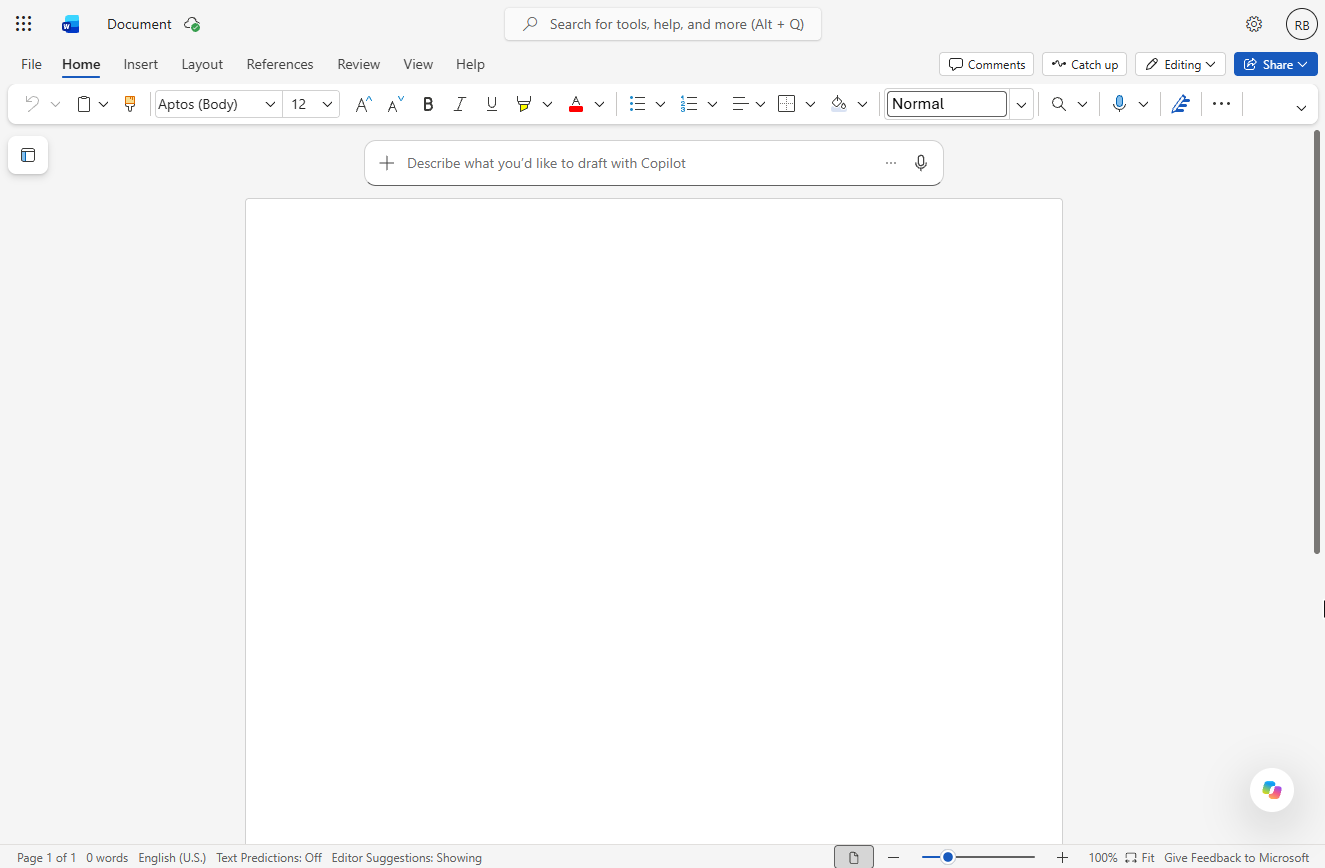Select the Format Painter brush
Screen dimensions: 1325x868
(x=129, y=104)
